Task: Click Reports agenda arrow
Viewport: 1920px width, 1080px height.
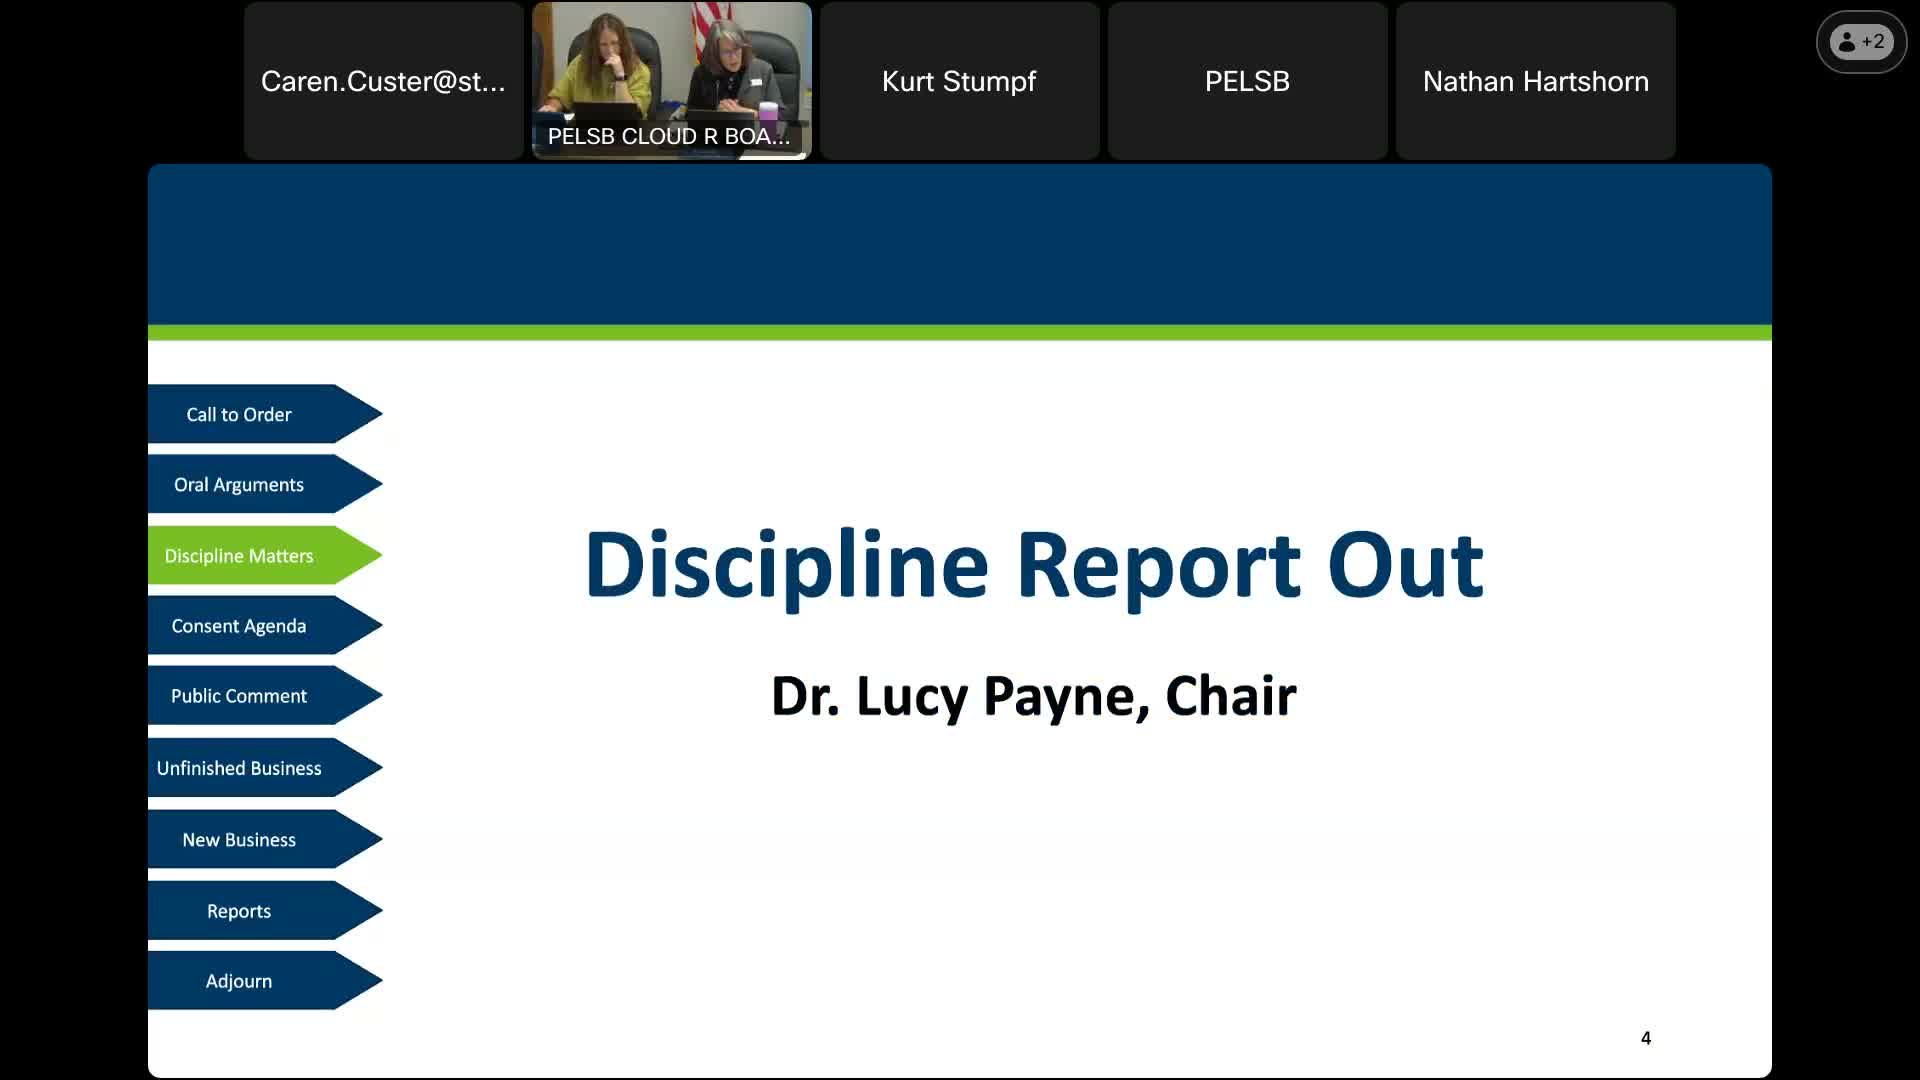Action: coord(240,911)
